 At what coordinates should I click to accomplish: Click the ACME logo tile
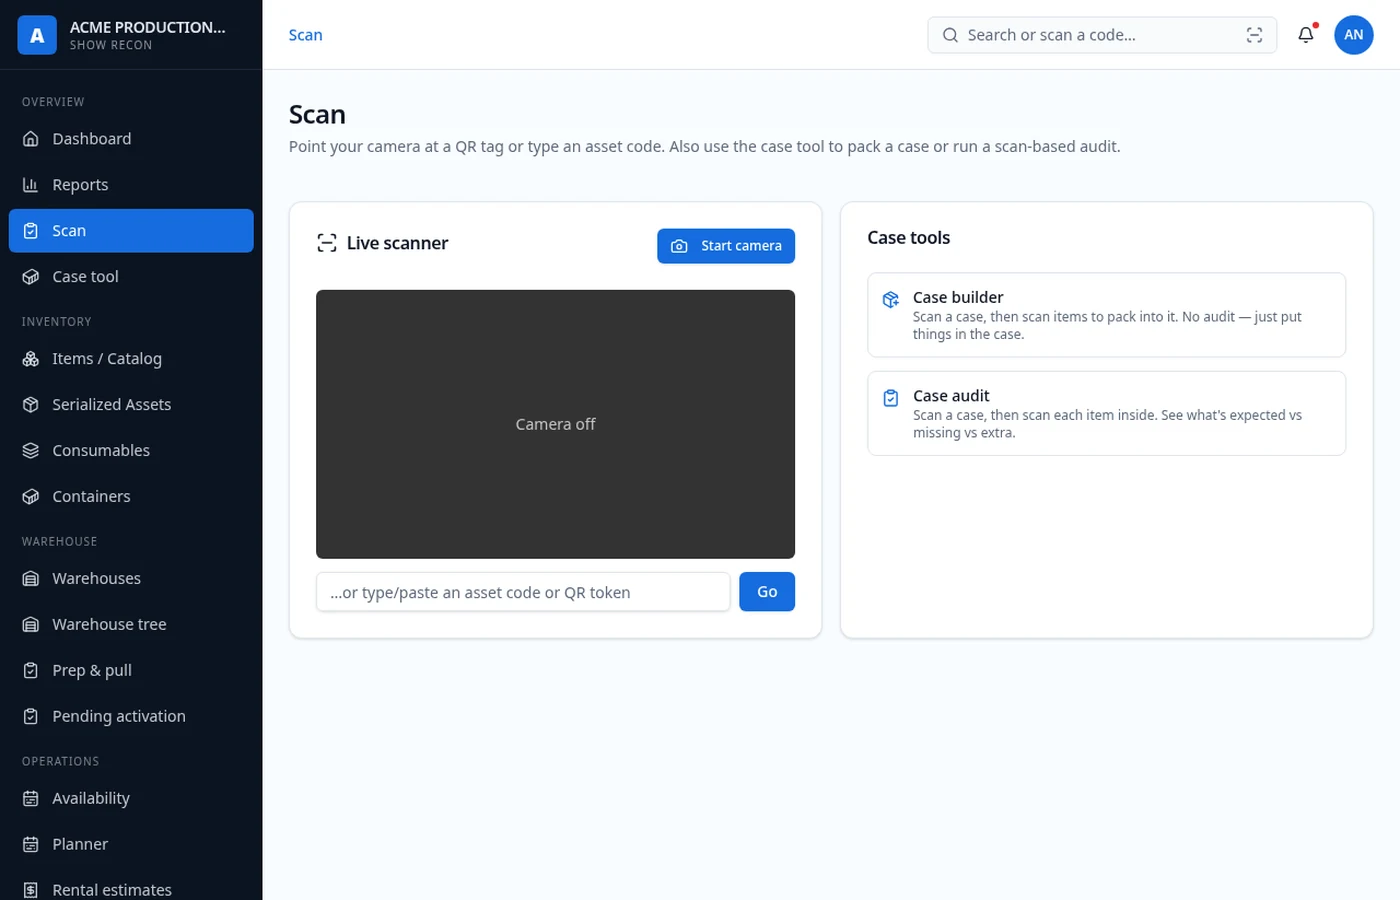(37, 35)
